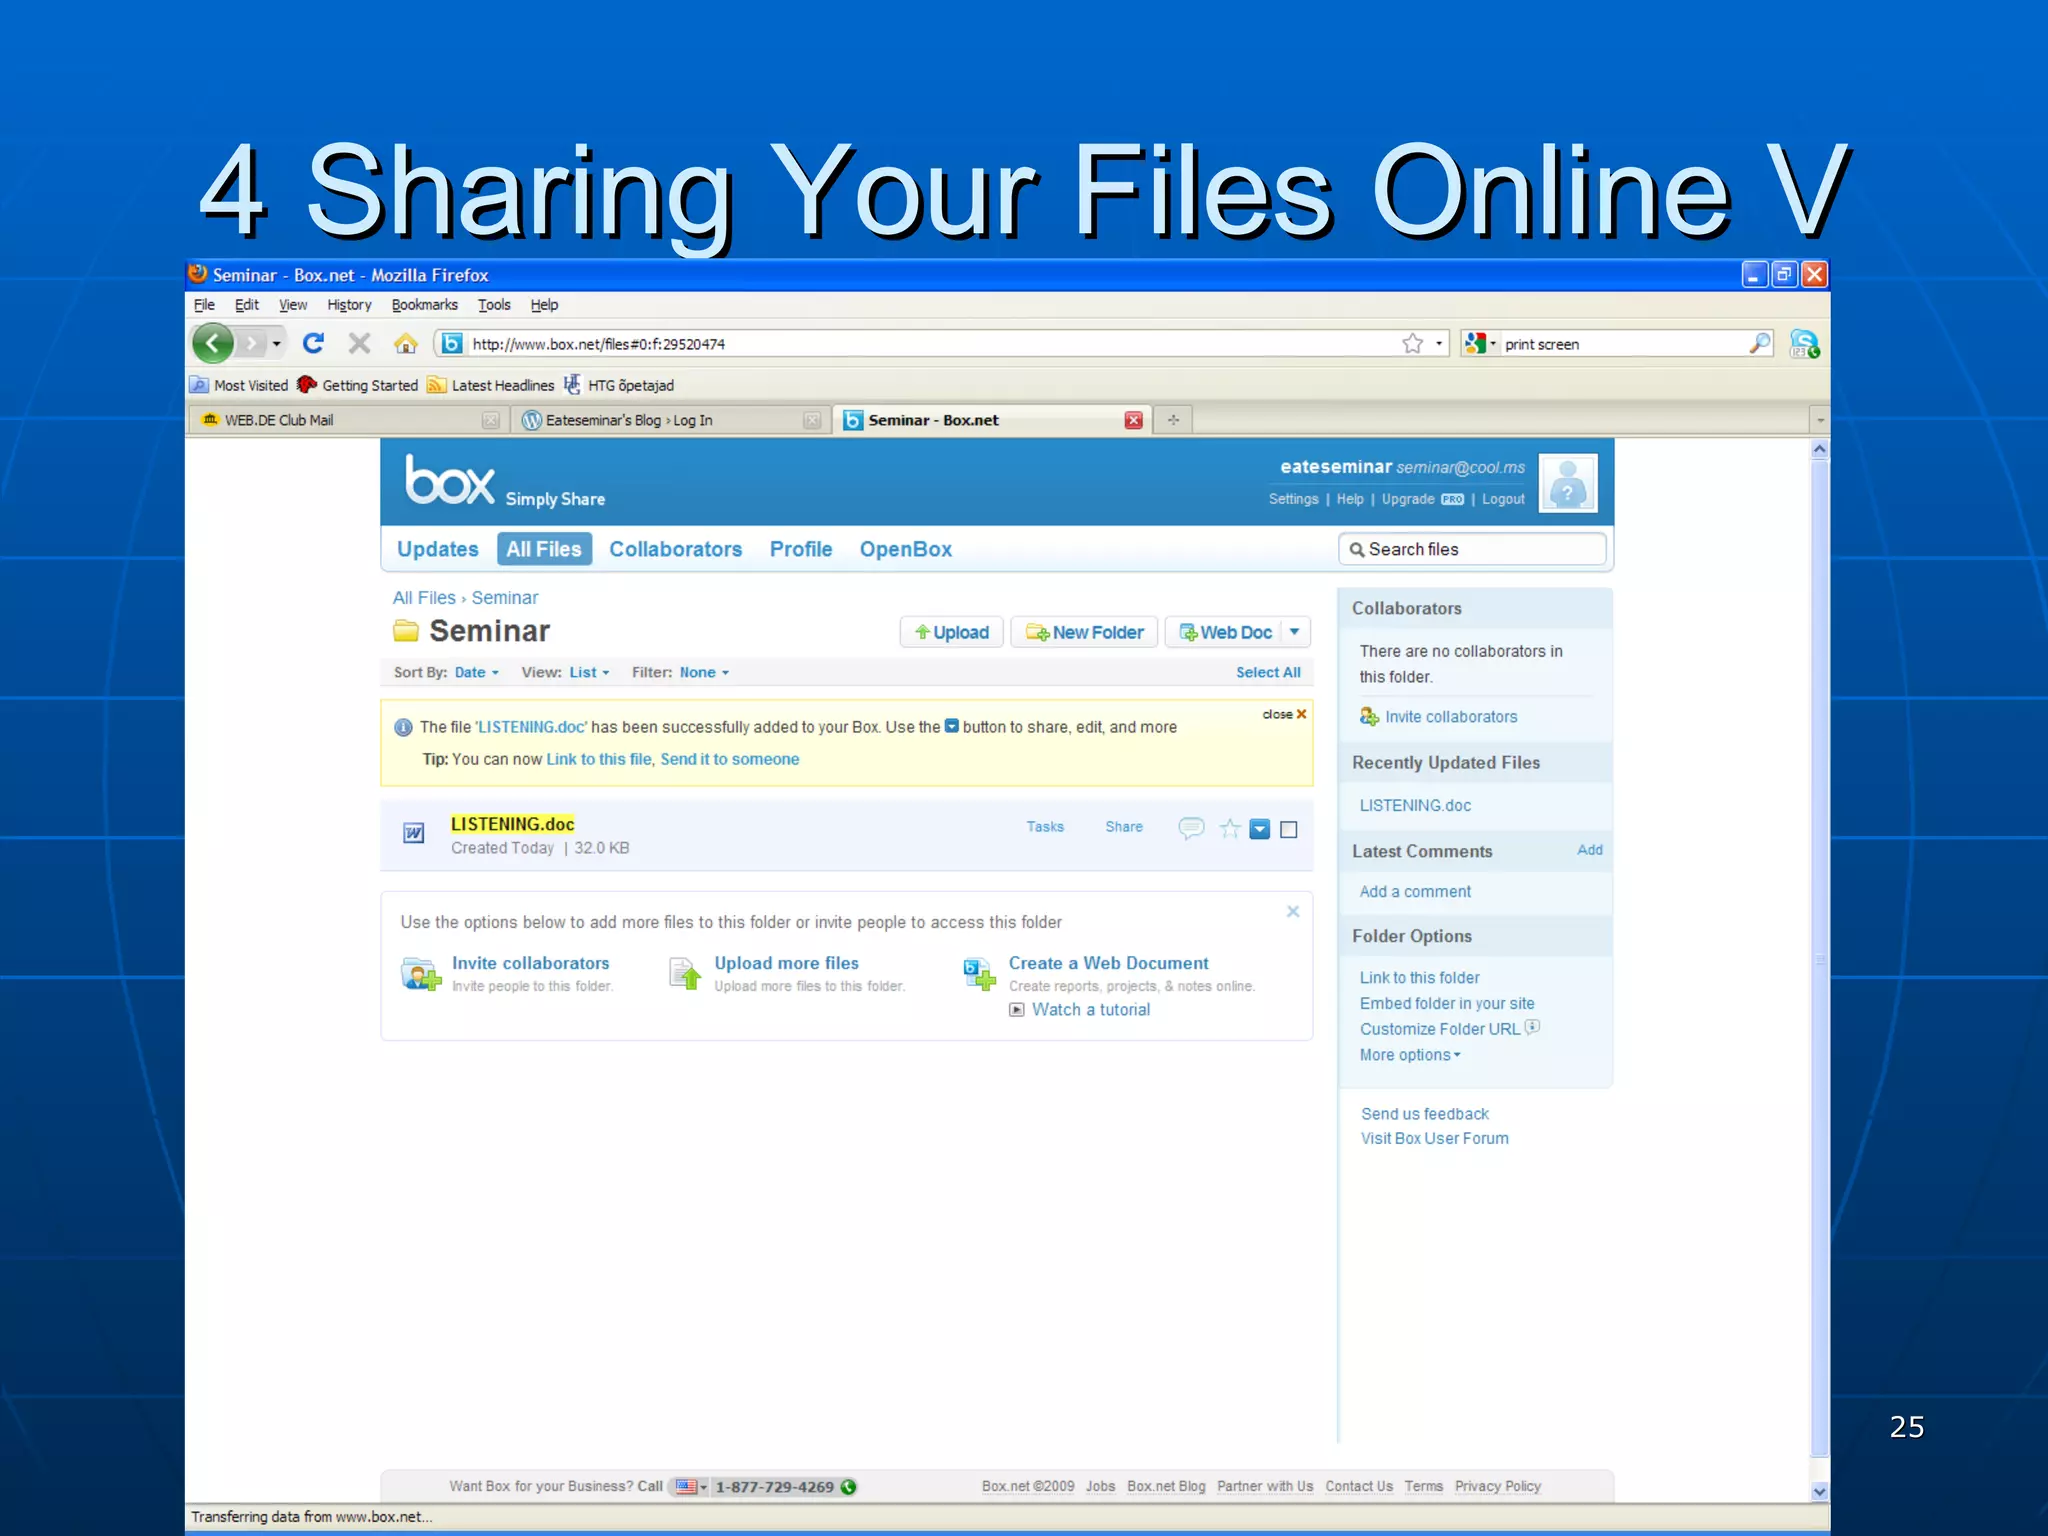This screenshot has height=1536, width=2048.
Task: Click the Create a Web Document icon
Action: 979,974
